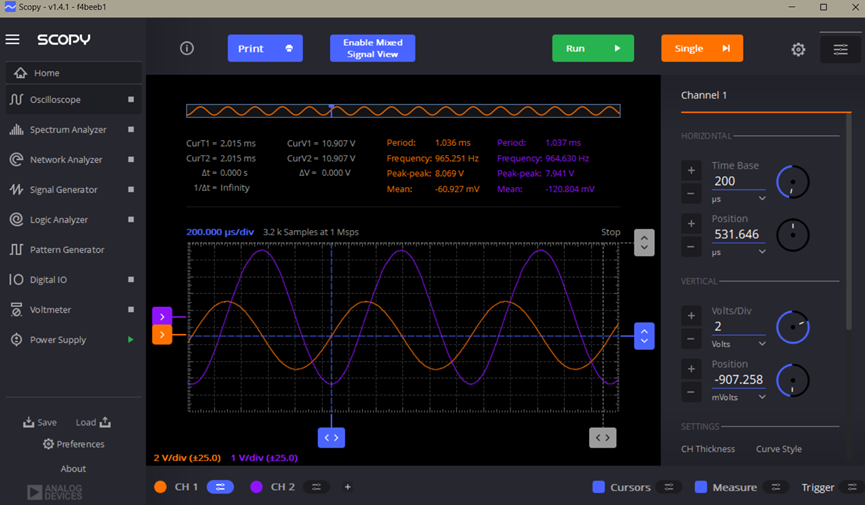Go to Home in sidebar
This screenshot has height=505, width=865.
[x=73, y=73]
